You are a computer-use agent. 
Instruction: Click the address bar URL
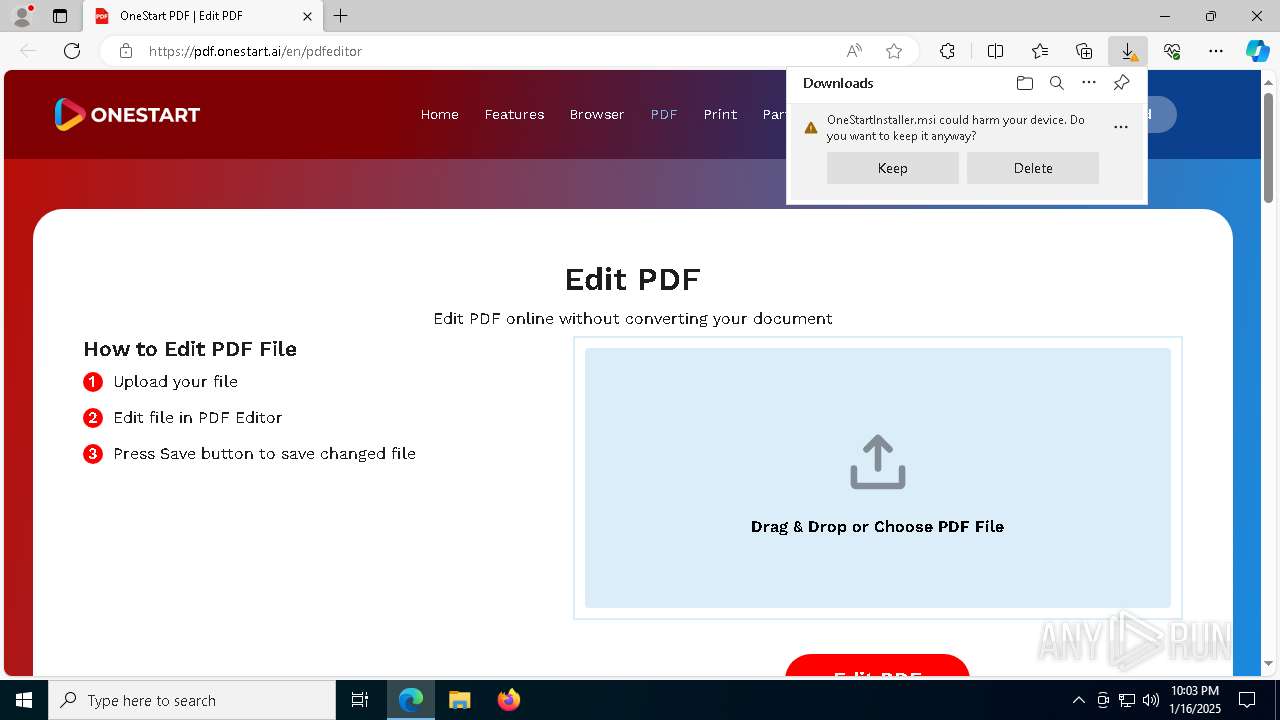point(255,51)
